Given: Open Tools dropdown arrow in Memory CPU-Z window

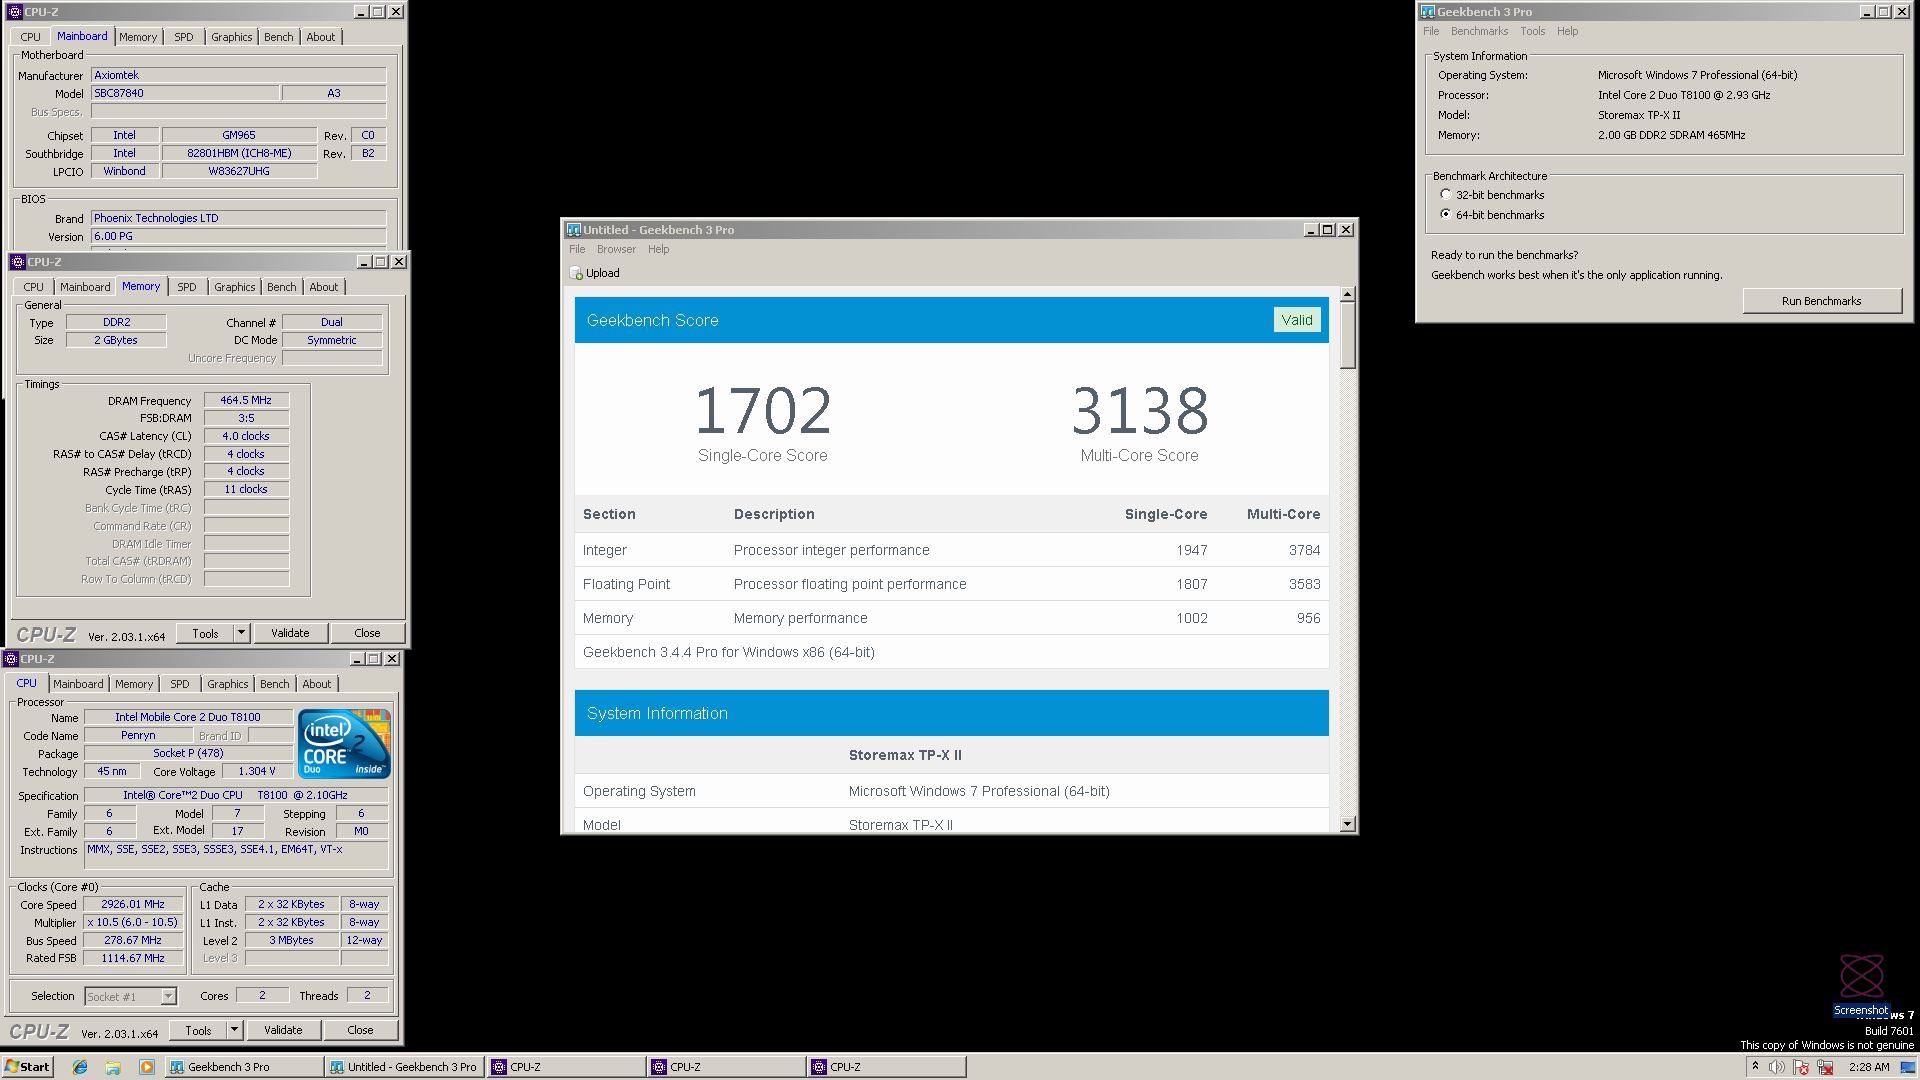Looking at the screenshot, I should 241,633.
